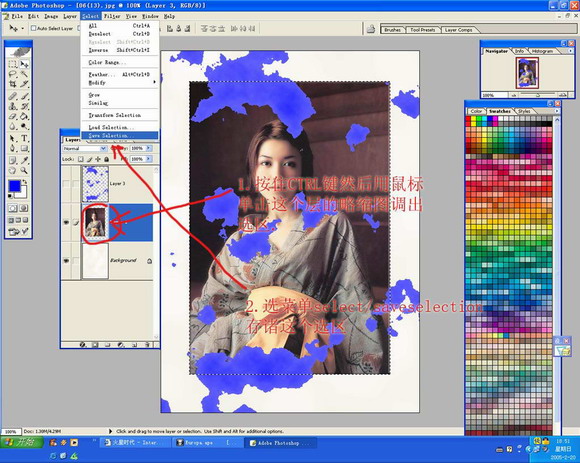
Task: Select the Pen tool
Action: [12, 148]
